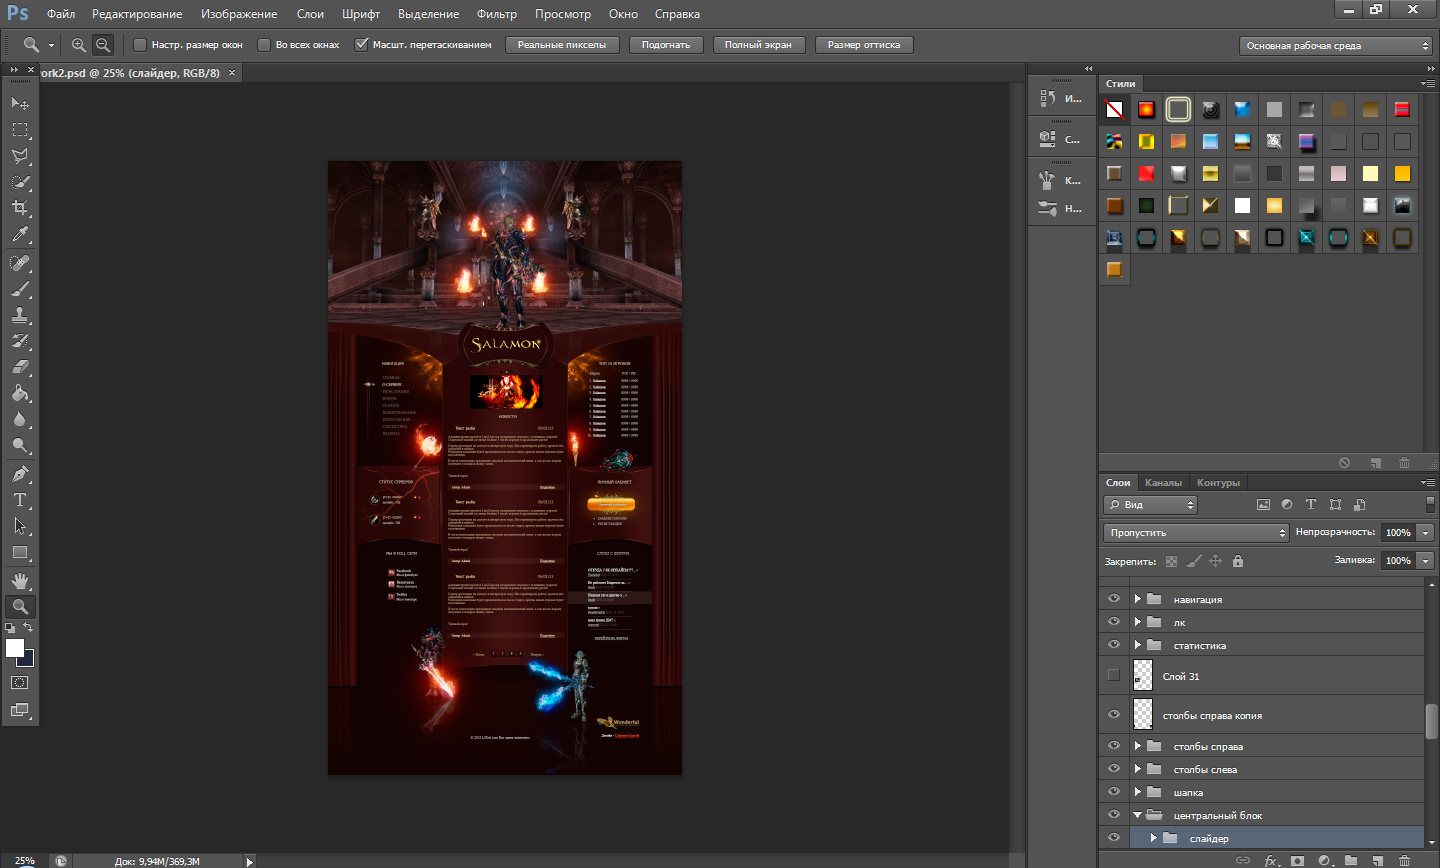
Task: Hide the 'шапка' group layer
Action: pyautogui.click(x=1114, y=792)
